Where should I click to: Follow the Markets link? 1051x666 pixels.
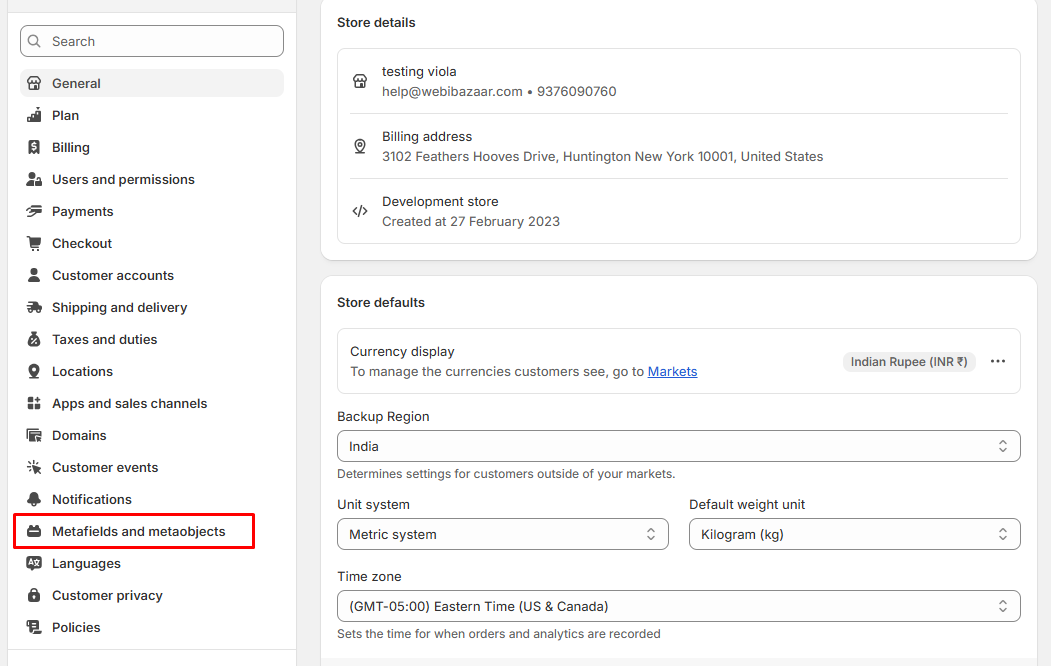coord(672,371)
